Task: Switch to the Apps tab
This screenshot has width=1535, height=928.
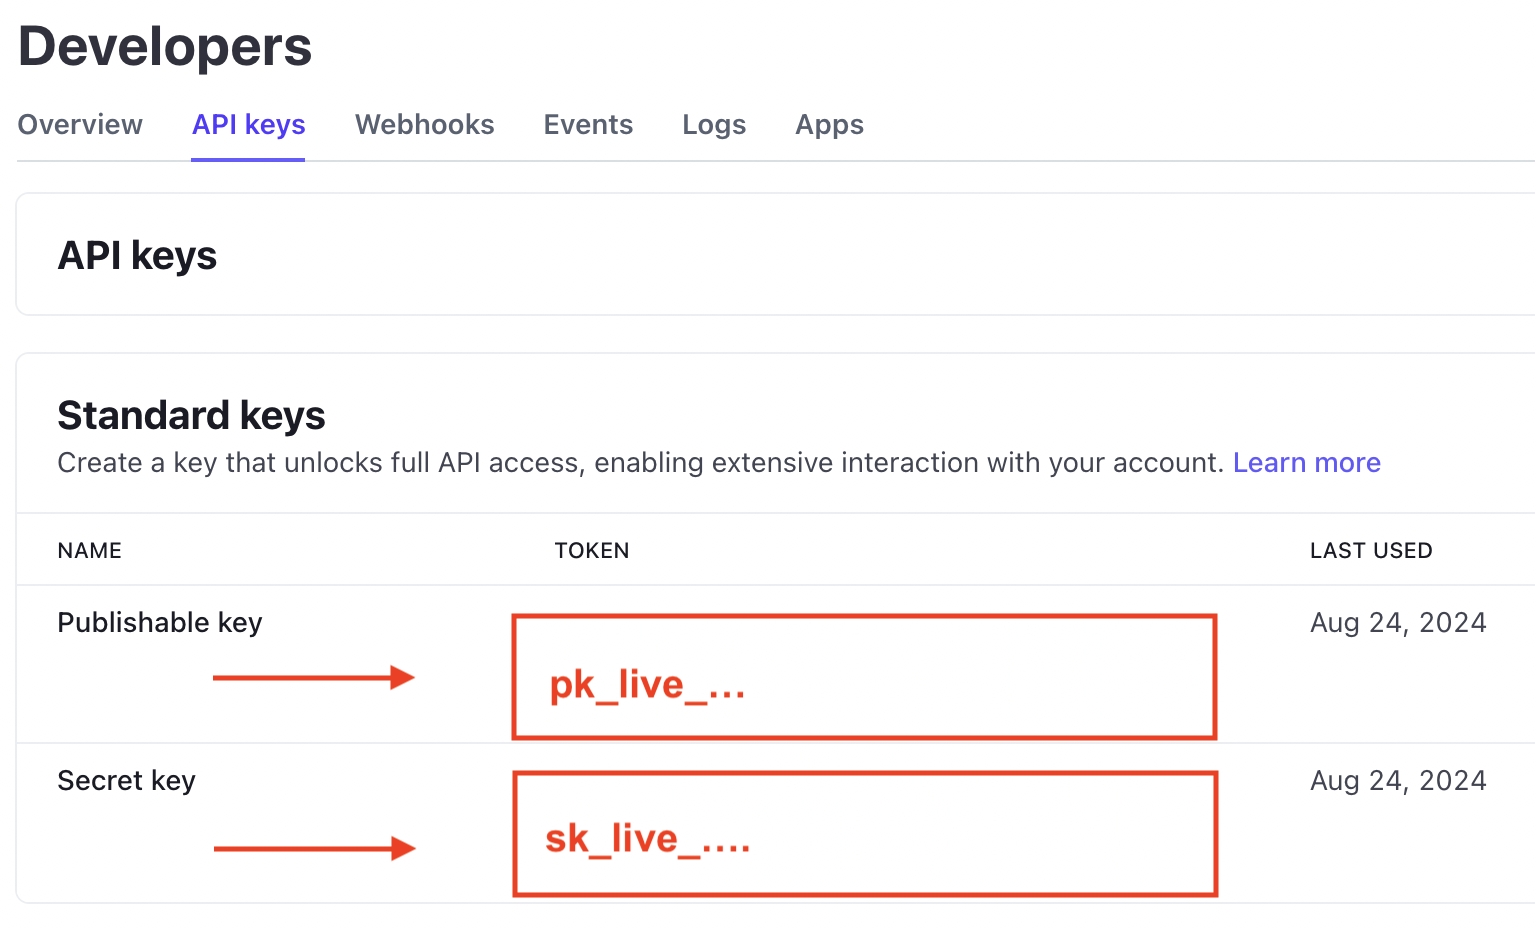Action: pos(829,125)
